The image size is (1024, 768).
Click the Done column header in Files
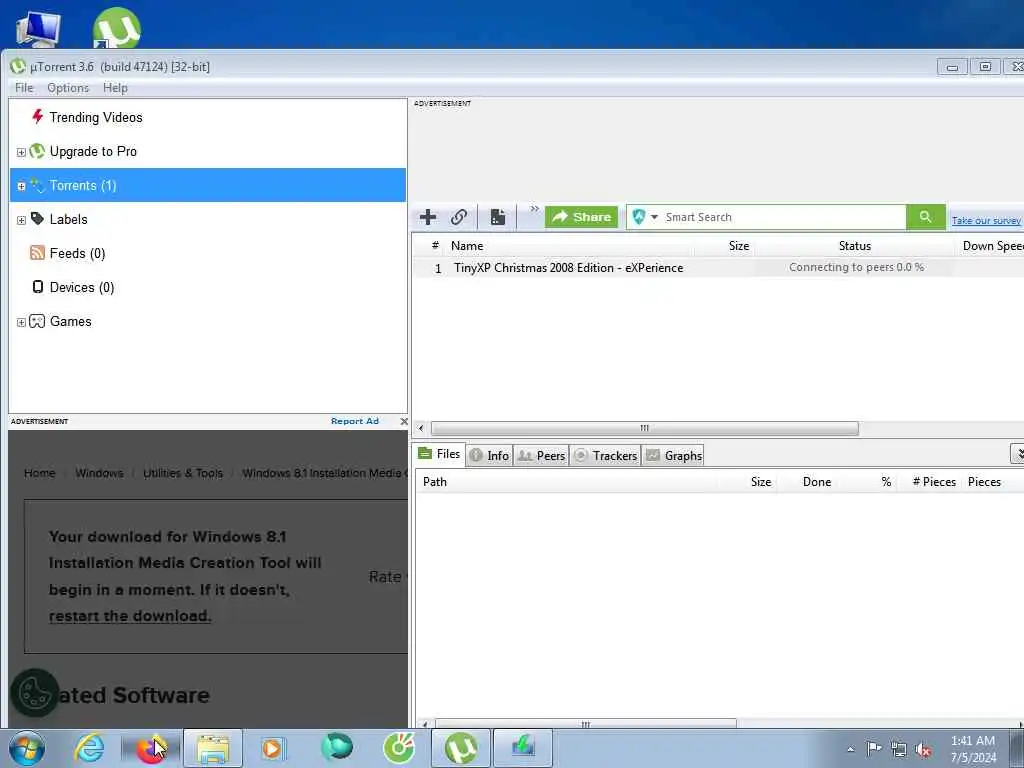817,482
